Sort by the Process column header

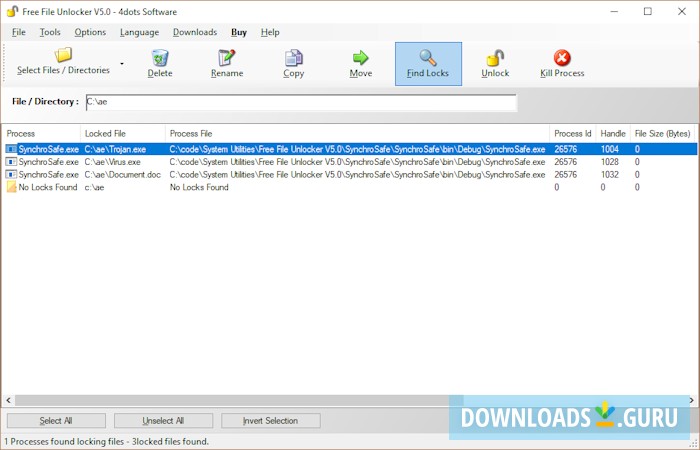[x=42, y=133]
